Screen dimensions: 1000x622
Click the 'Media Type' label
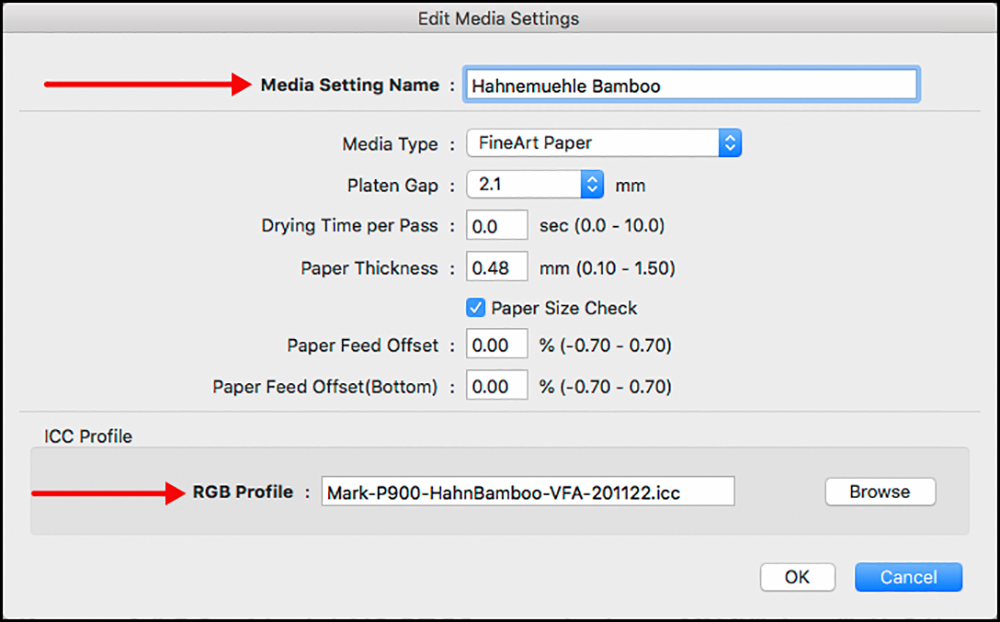(x=390, y=144)
